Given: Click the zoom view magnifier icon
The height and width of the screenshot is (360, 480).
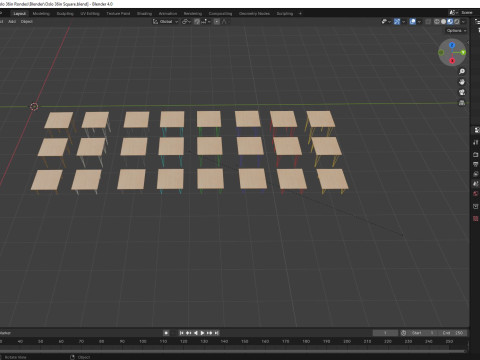Looking at the screenshot, I should (x=462, y=71).
